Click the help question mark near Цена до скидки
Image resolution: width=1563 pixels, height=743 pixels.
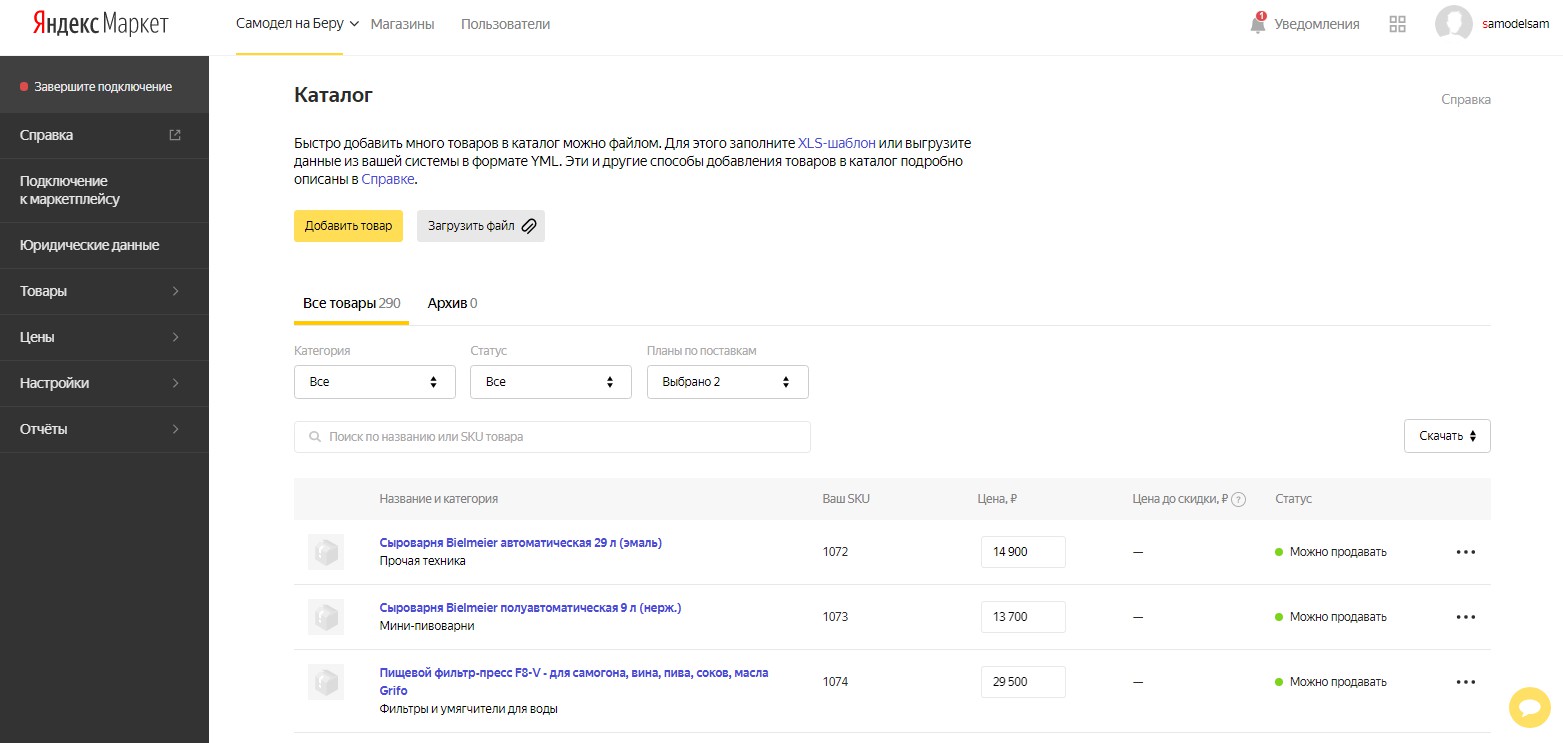pos(1239,499)
